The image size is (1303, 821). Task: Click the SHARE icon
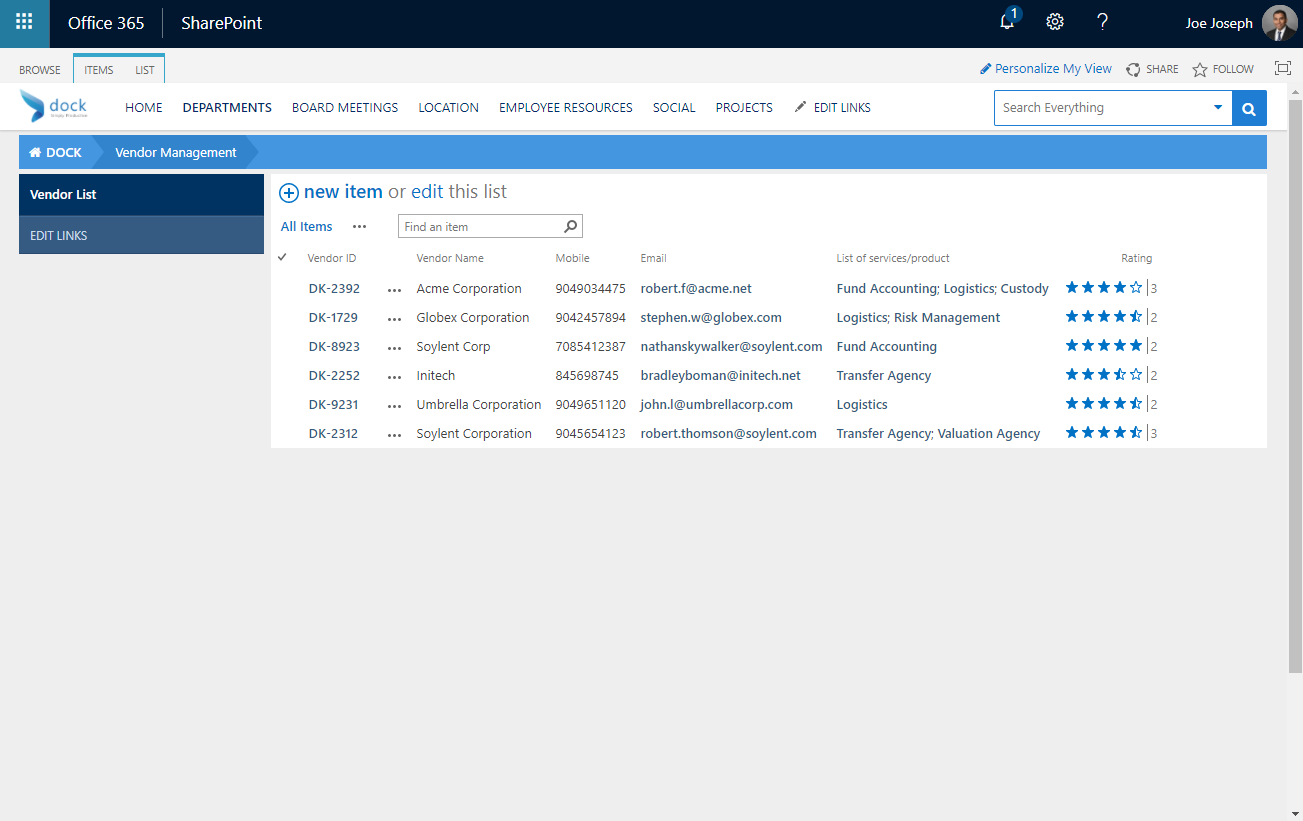click(1133, 68)
